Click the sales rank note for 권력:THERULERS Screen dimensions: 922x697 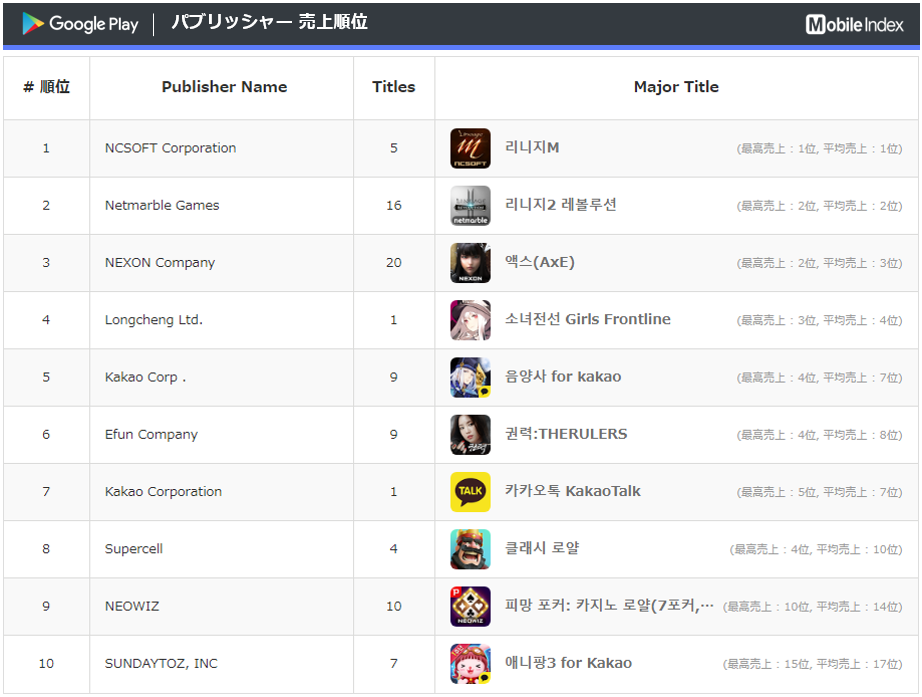819,435
